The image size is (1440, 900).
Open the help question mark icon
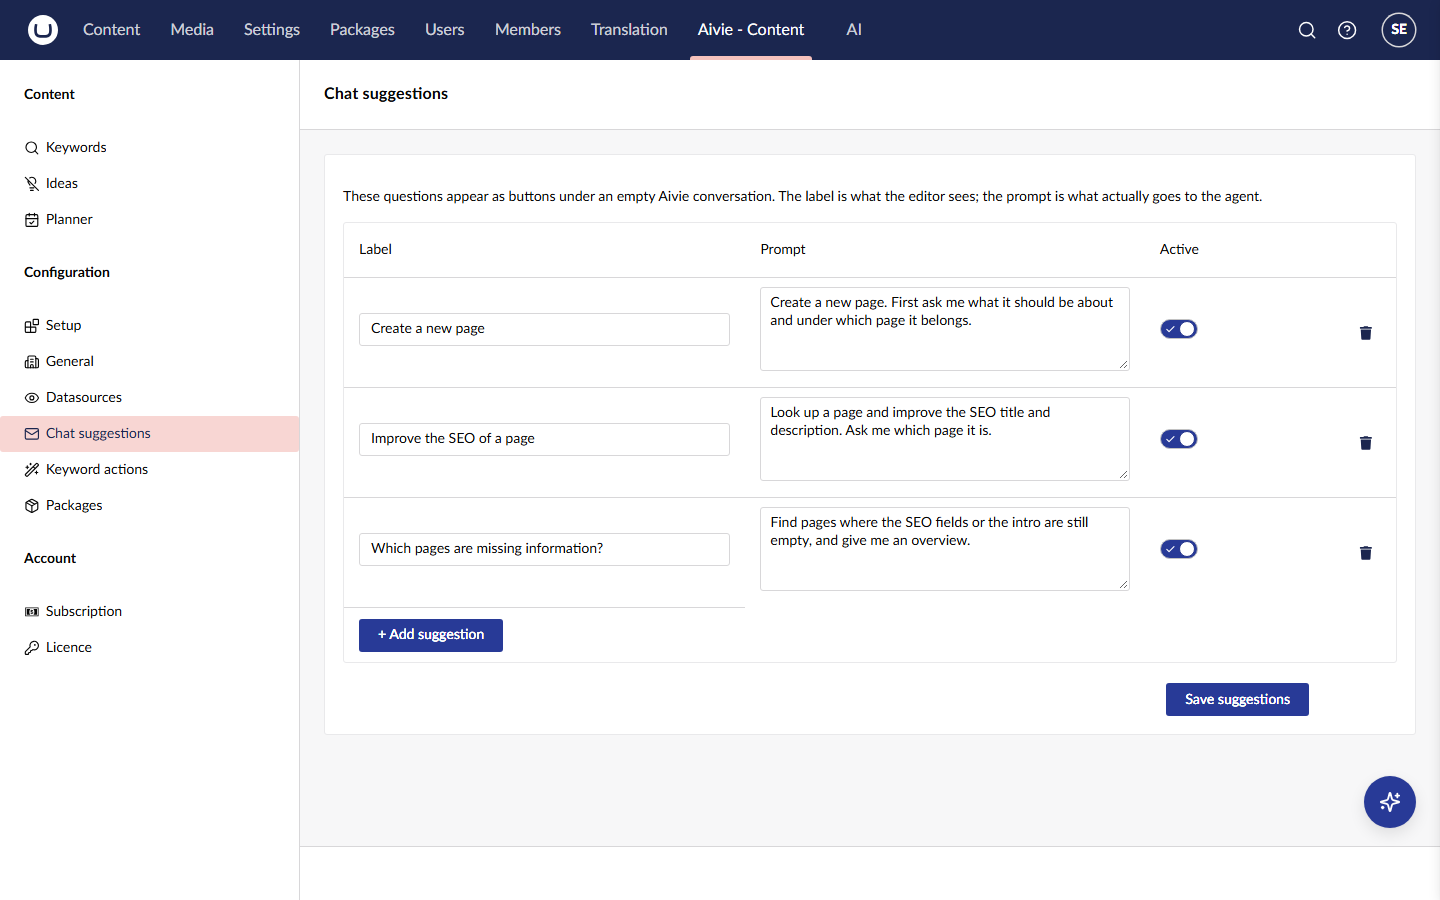pos(1347,30)
